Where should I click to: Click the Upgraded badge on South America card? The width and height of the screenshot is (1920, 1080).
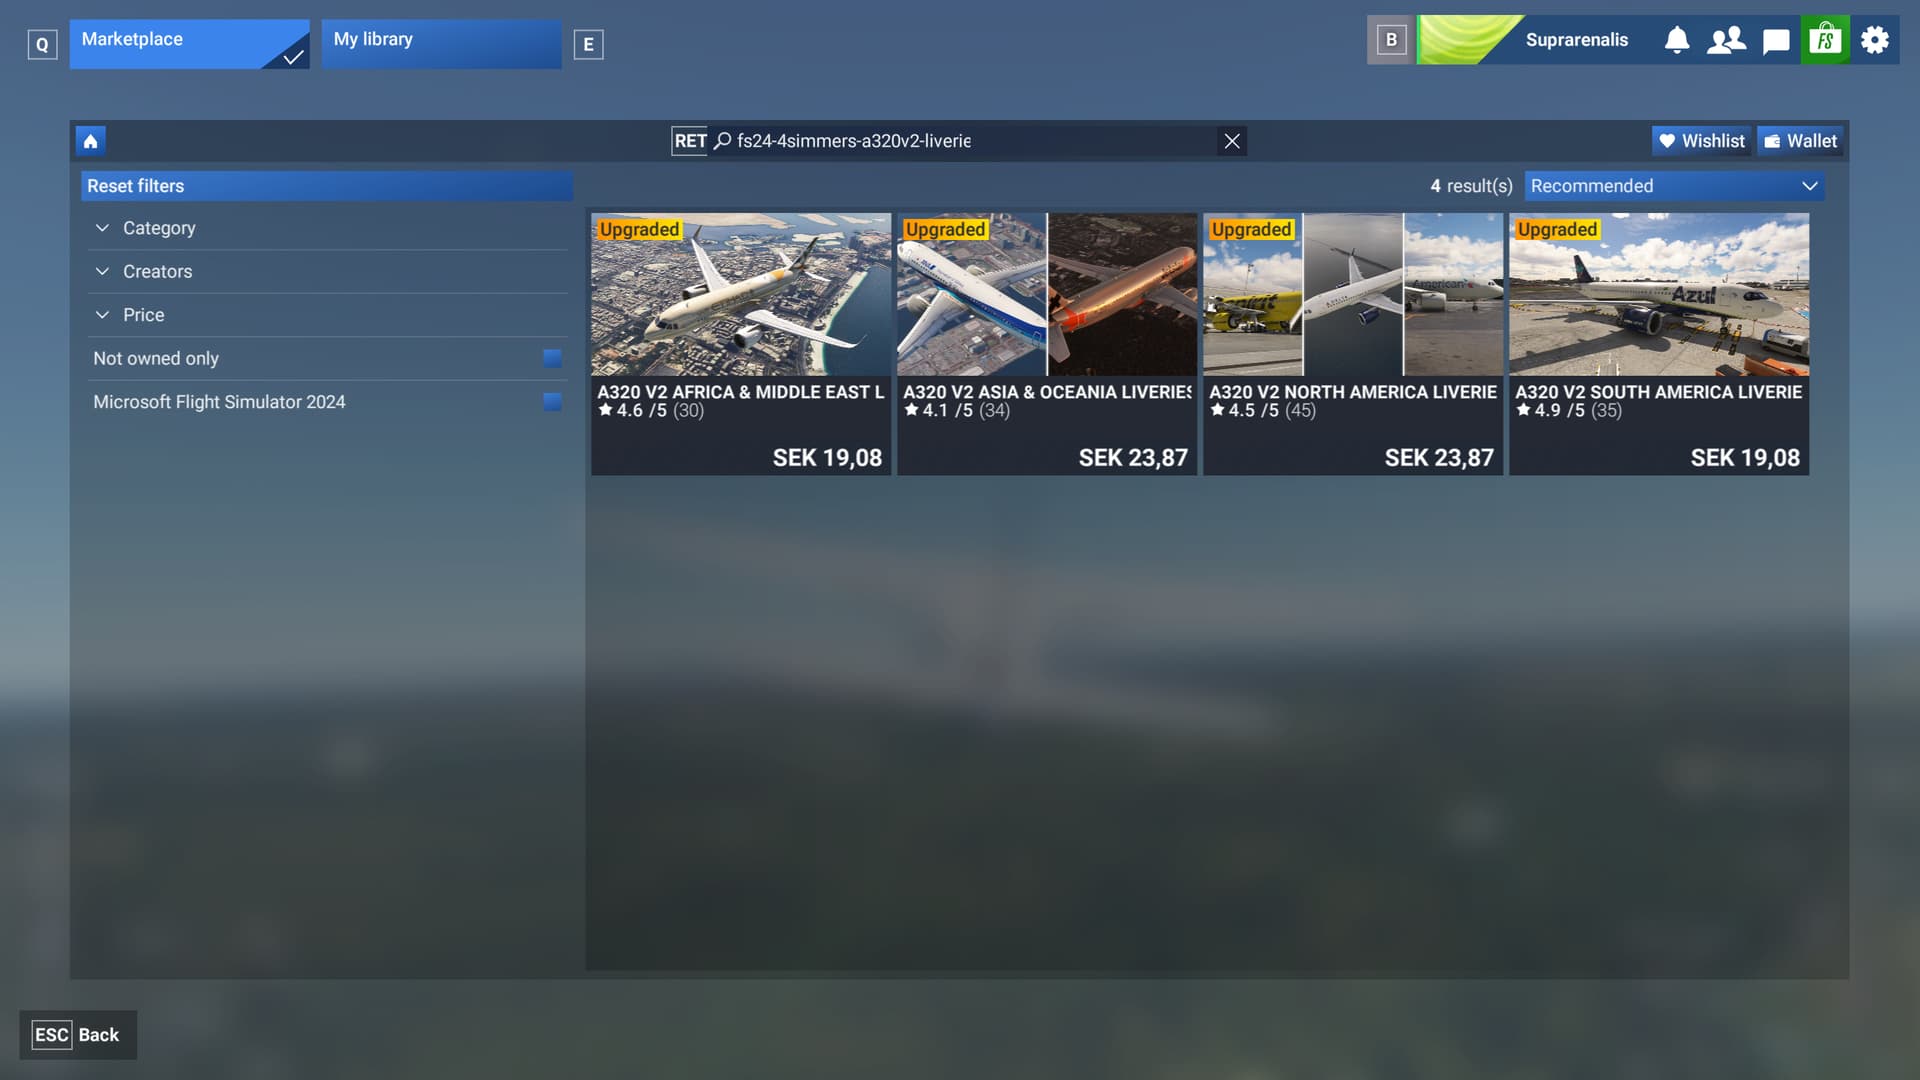(1557, 230)
